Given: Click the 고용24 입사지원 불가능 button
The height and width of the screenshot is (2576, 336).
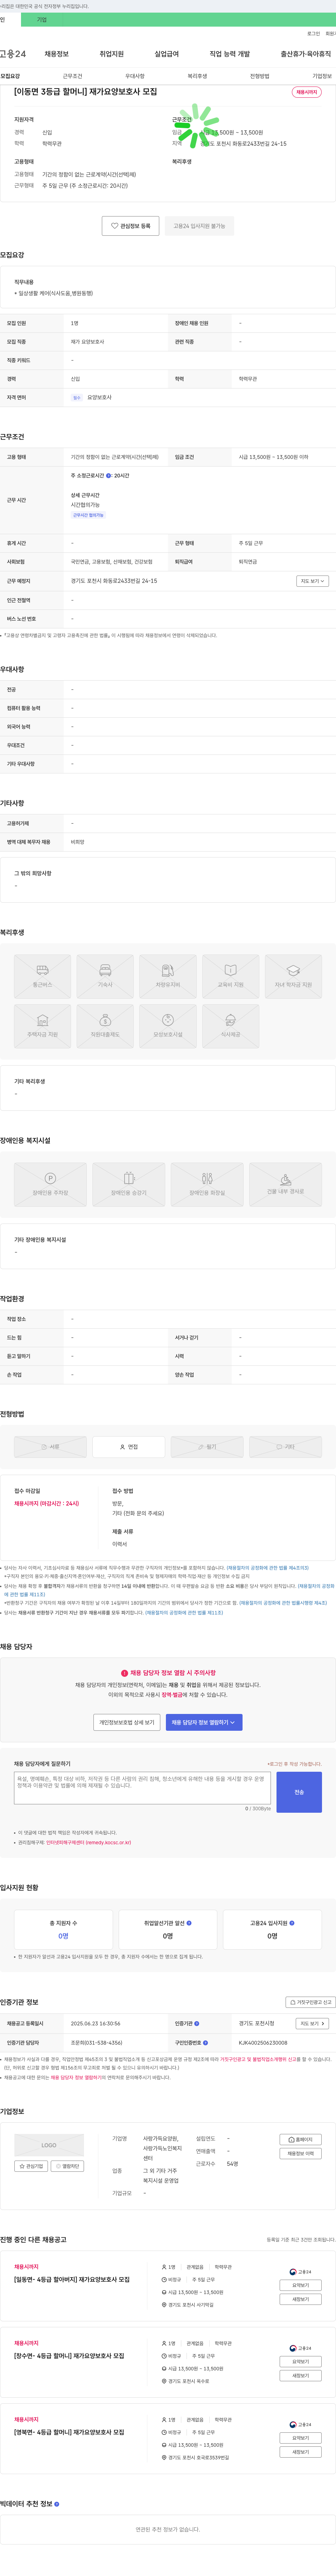Looking at the screenshot, I should pos(199,226).
